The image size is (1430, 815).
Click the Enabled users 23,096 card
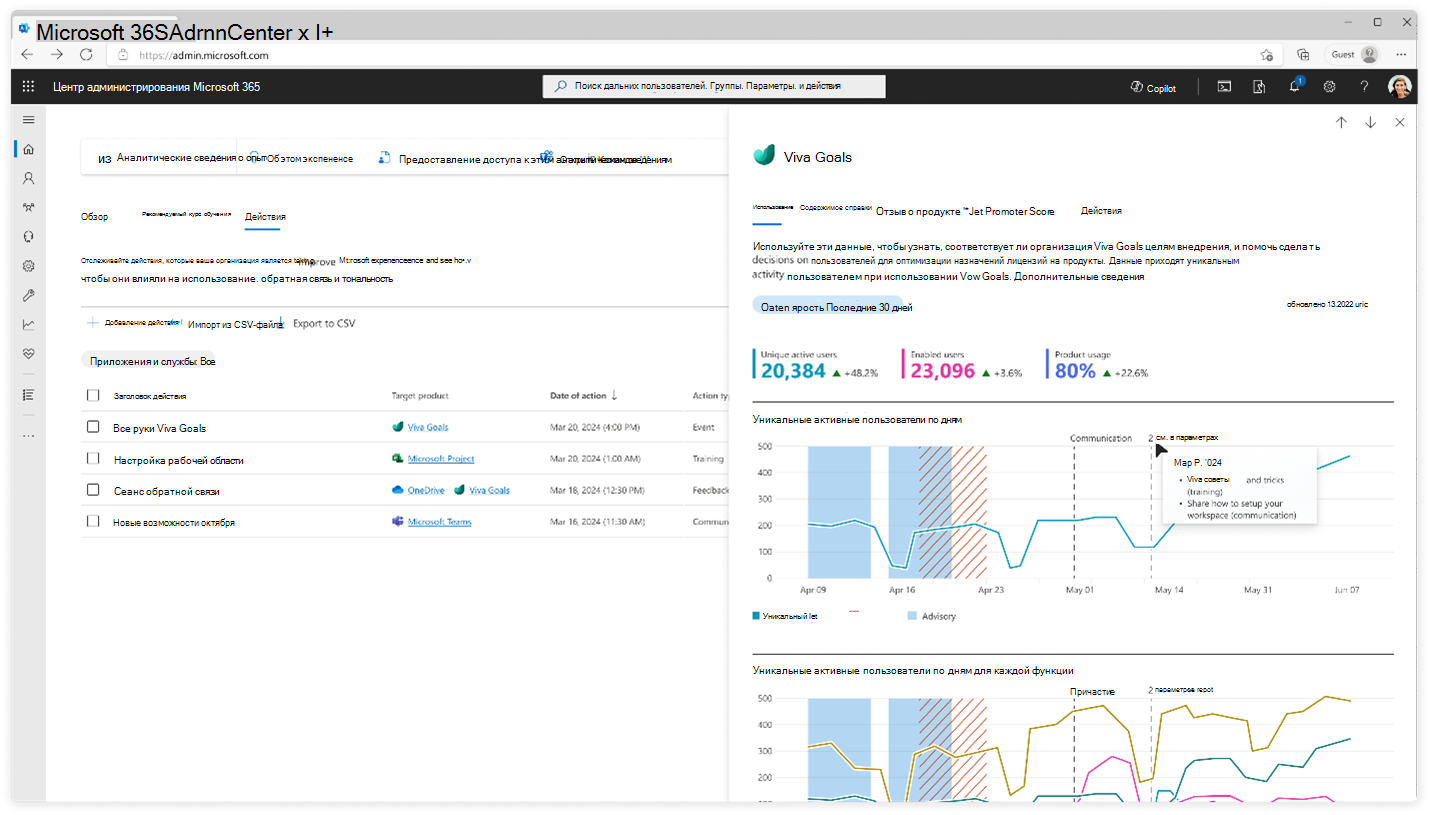click(x=962, y=365)
